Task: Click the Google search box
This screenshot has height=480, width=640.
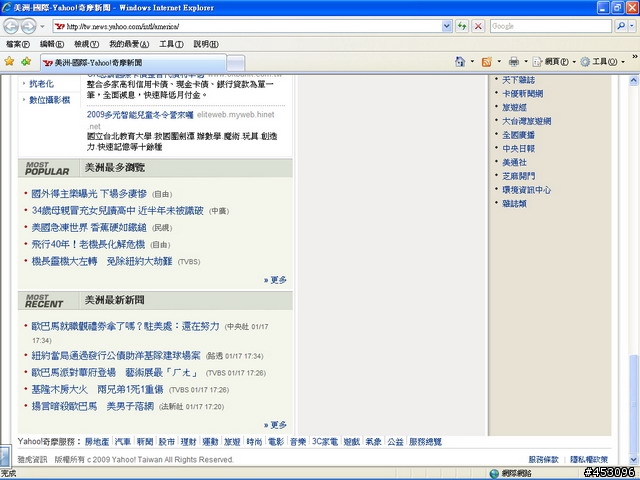Action: tap(551, 26)
